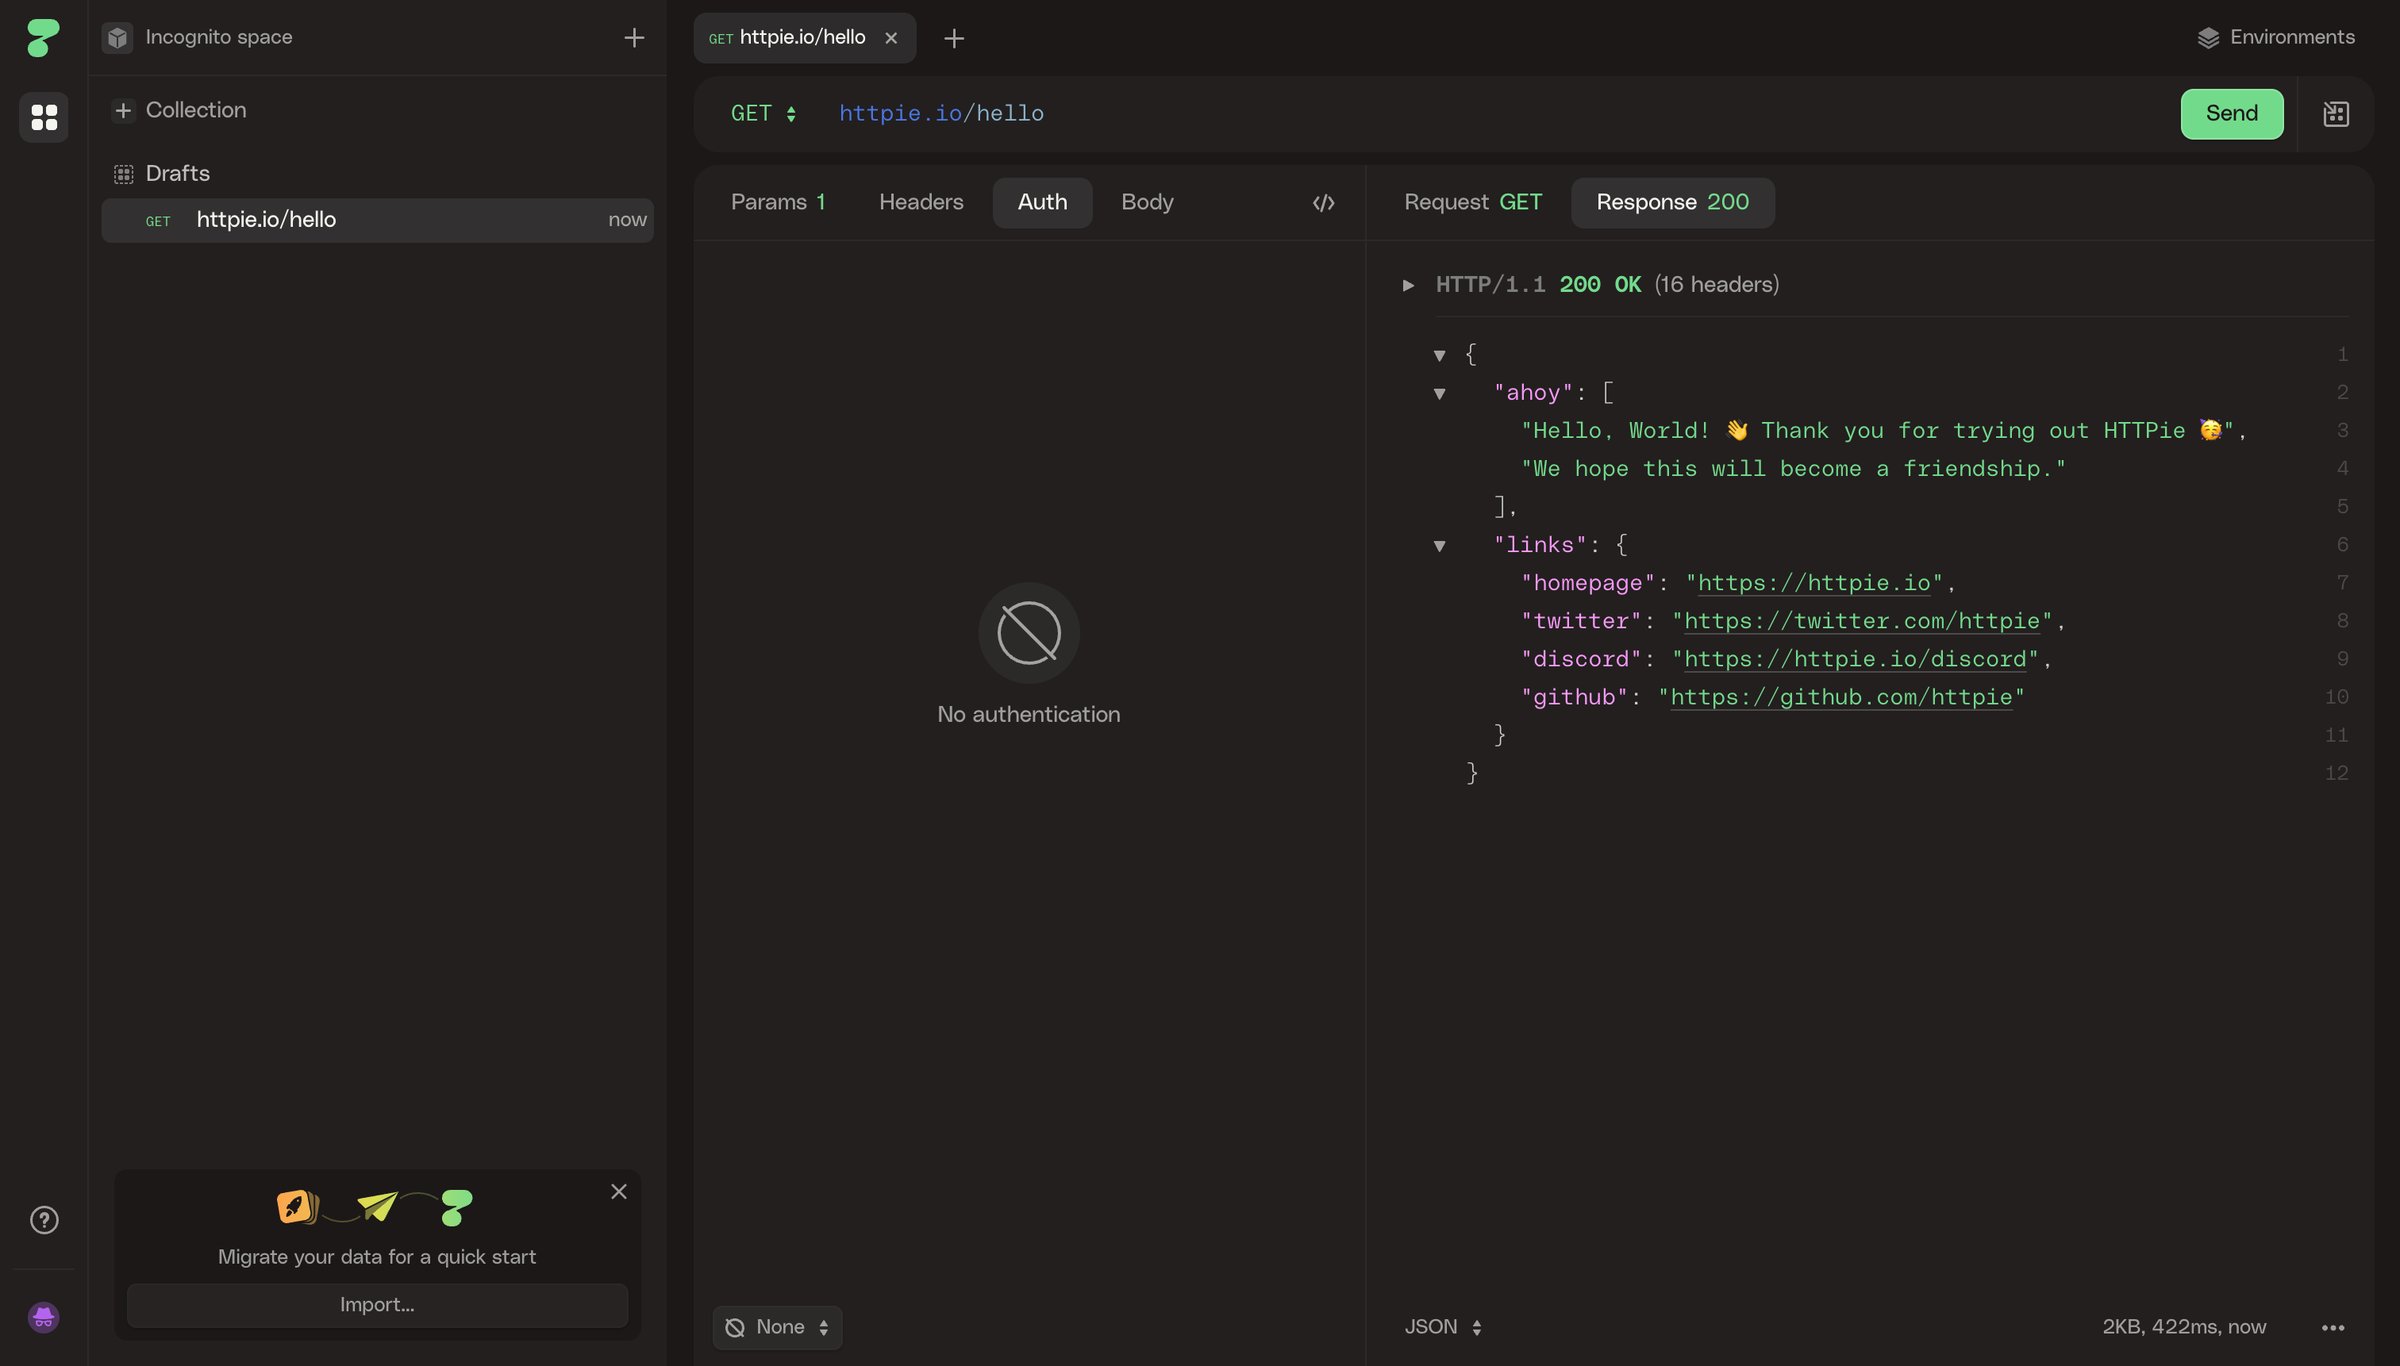
Task: Click the Environments button
Action: click(2276, 38)
